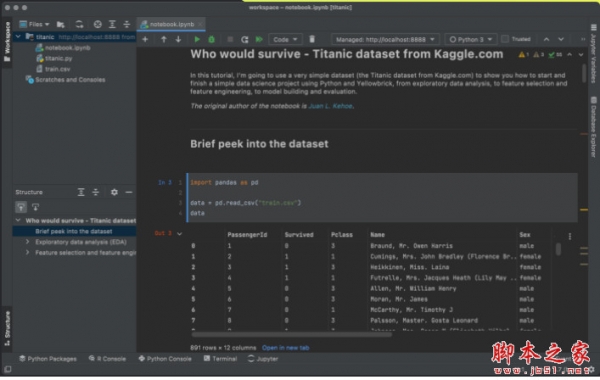Screen dimensions: 600x380
Task: Move the cell down with the down arrow
Action: click(x=178, y=39)
